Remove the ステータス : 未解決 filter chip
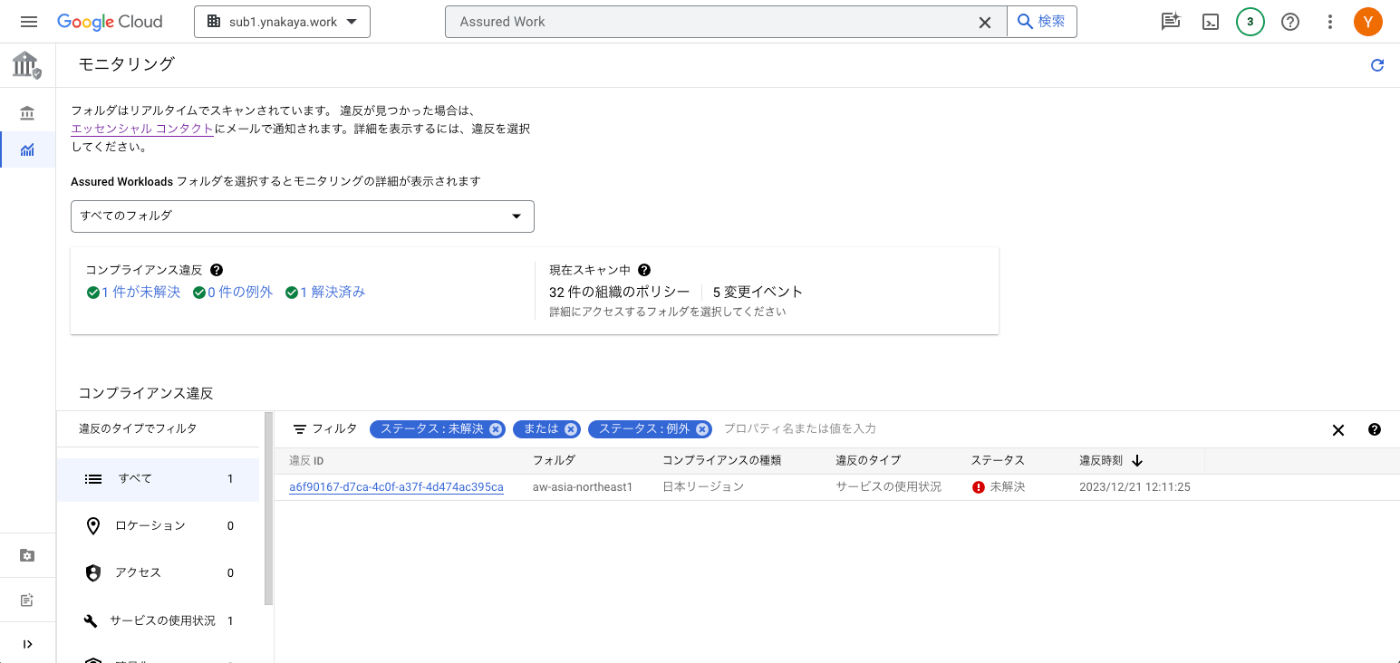 495,429
